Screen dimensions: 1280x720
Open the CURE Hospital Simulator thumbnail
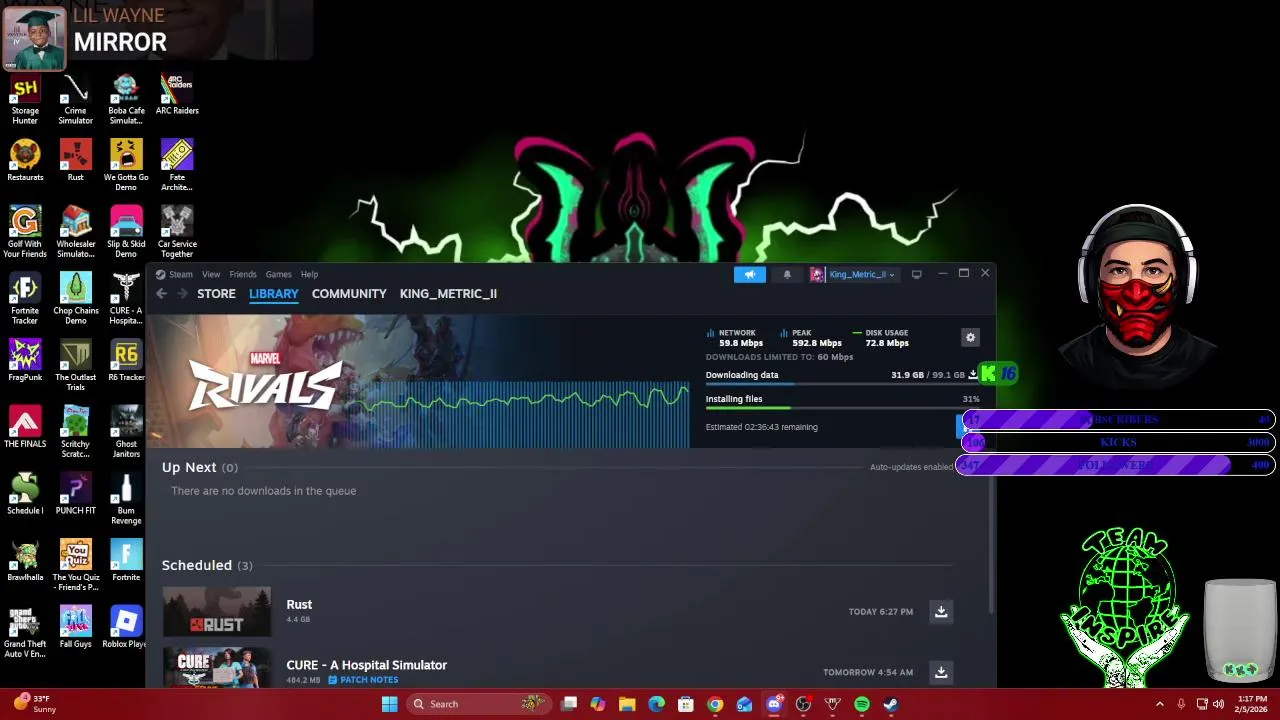click(217, 668)
